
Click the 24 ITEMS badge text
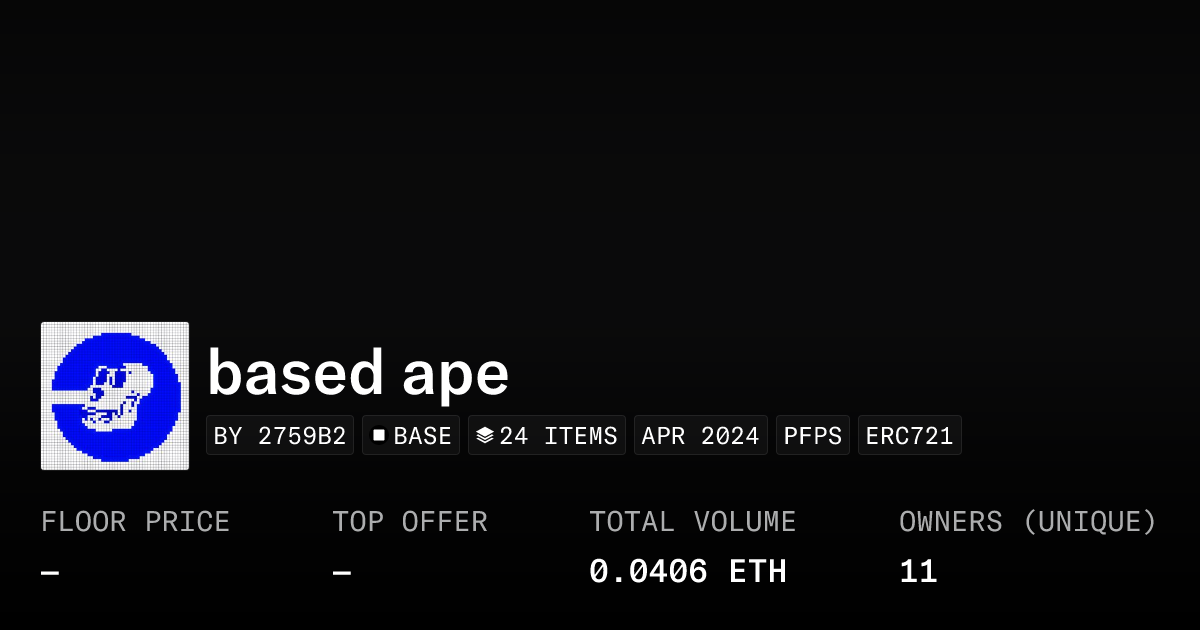(x=558, y=436)
